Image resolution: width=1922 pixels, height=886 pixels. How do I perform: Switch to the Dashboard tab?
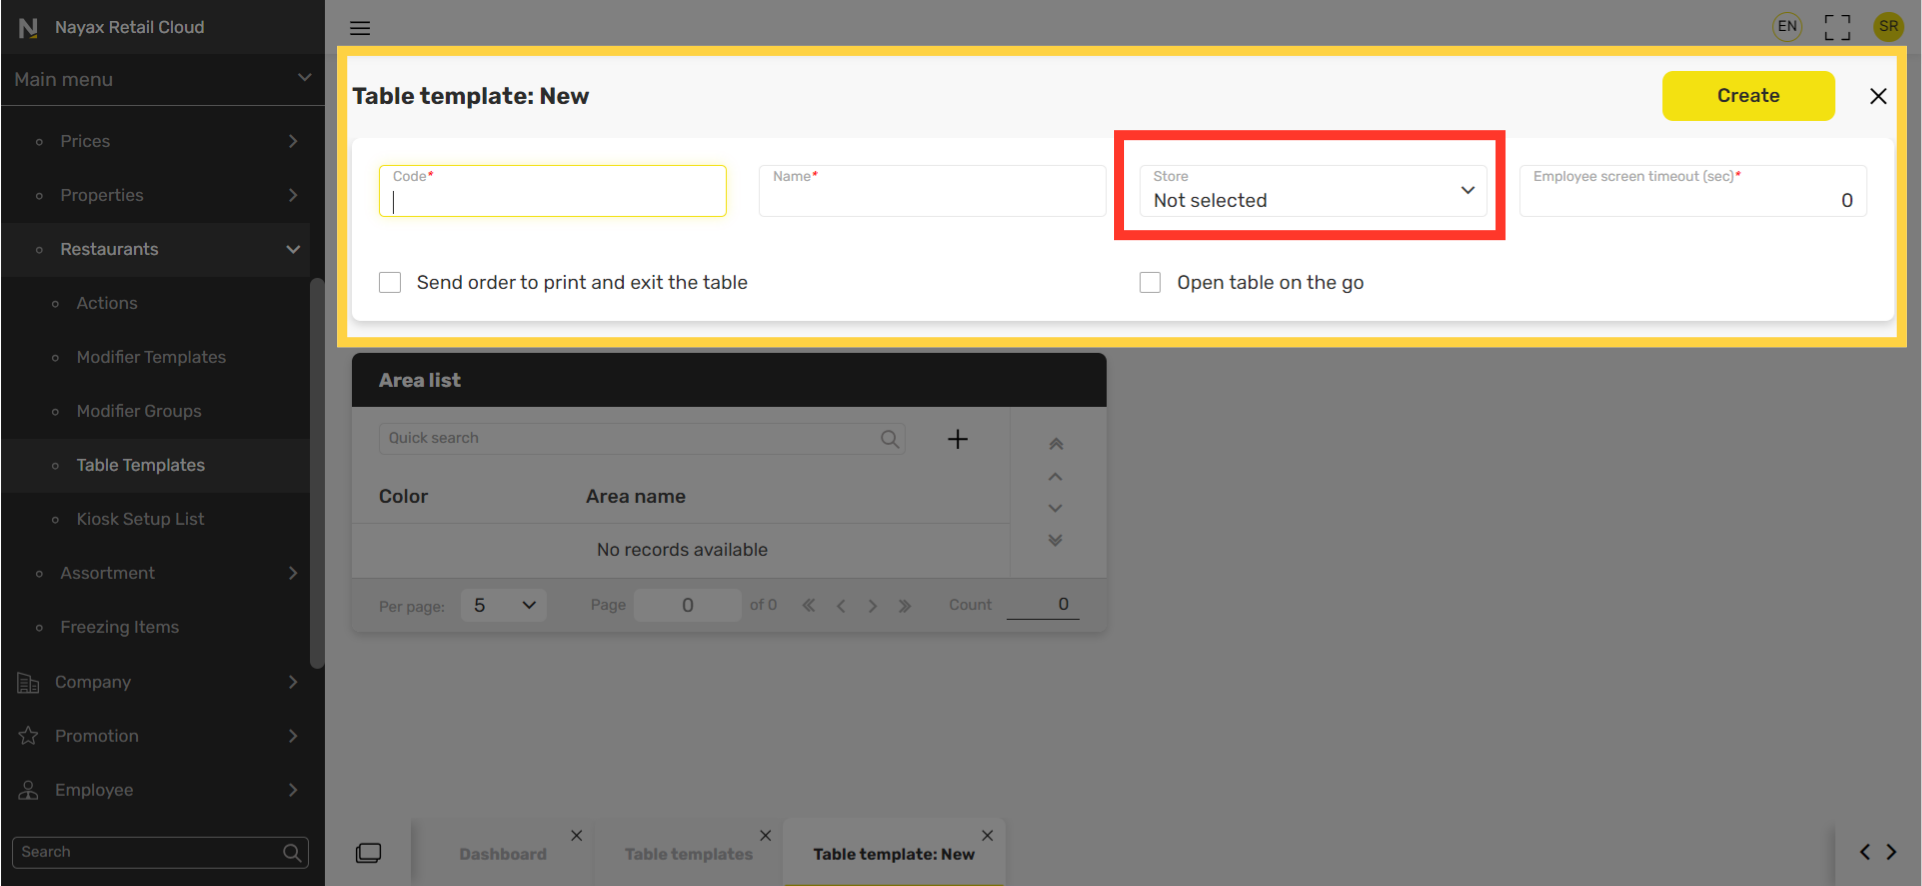[502, 854]
